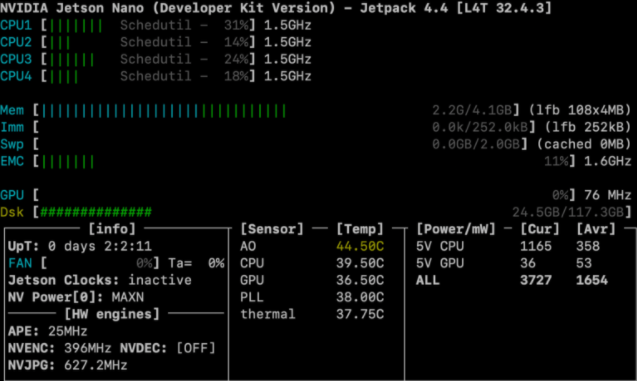Click the APE 25MHz entry
This screenshot has height=381, width=637.
click(48, 331)
